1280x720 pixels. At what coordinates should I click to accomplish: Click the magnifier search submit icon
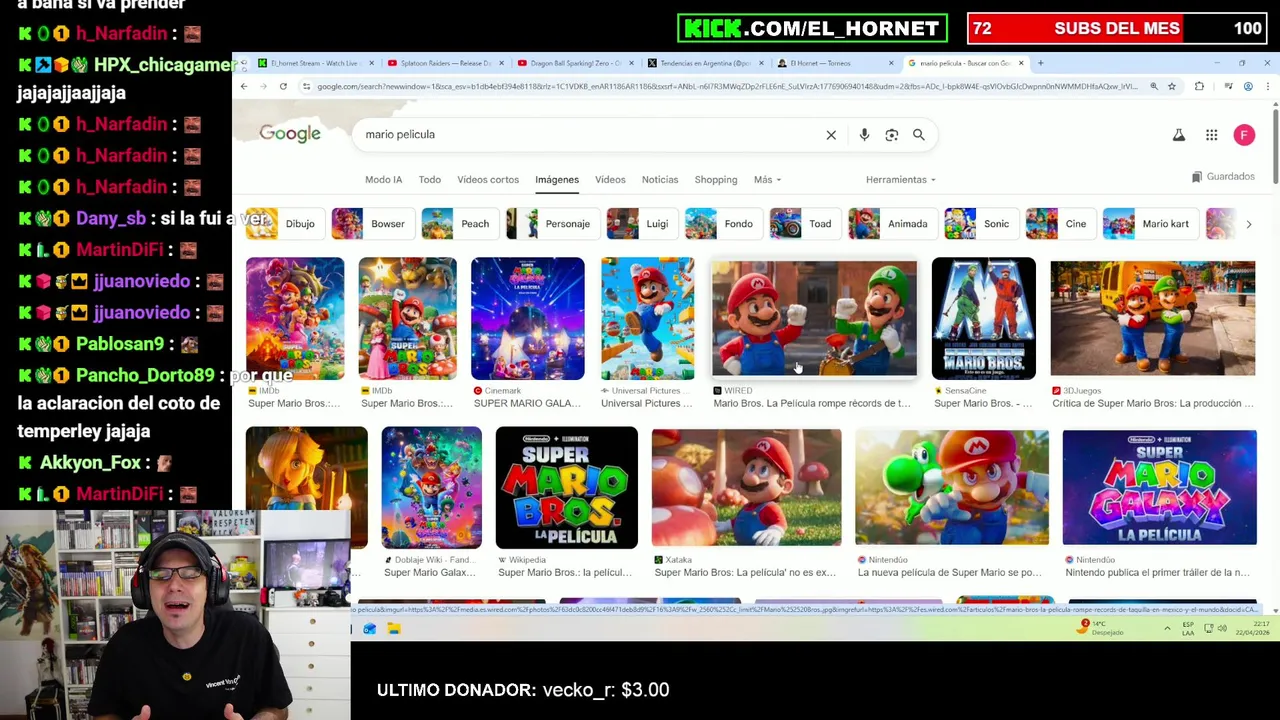click(919, 135)
